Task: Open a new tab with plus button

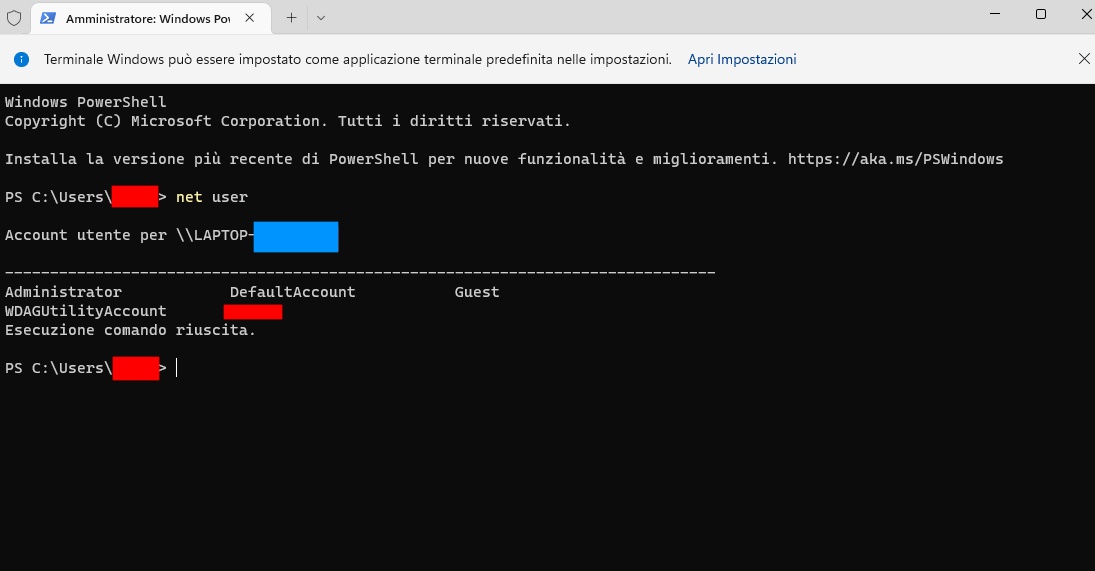Action: pos(291,18)
